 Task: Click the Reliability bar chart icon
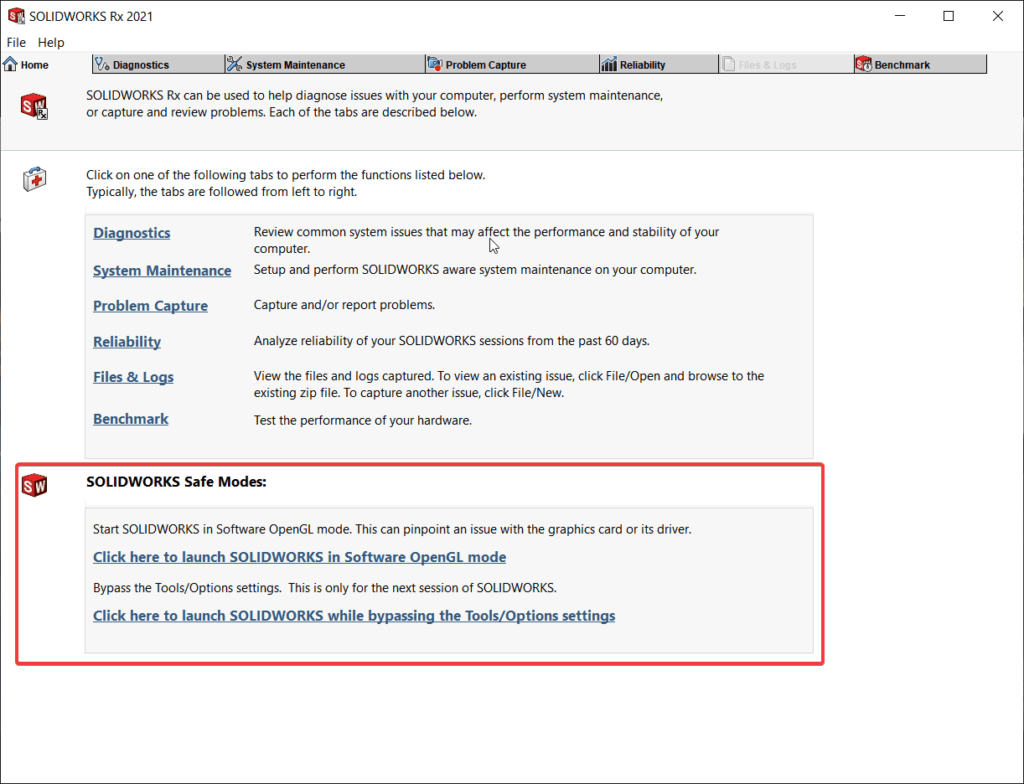coord(609,64)
